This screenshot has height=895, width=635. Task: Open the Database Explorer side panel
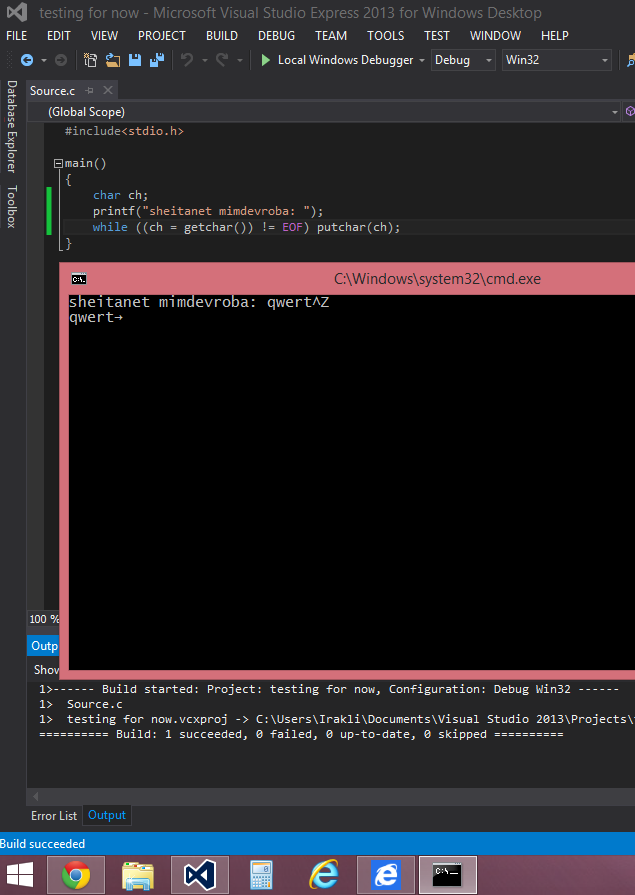[11, 127]
